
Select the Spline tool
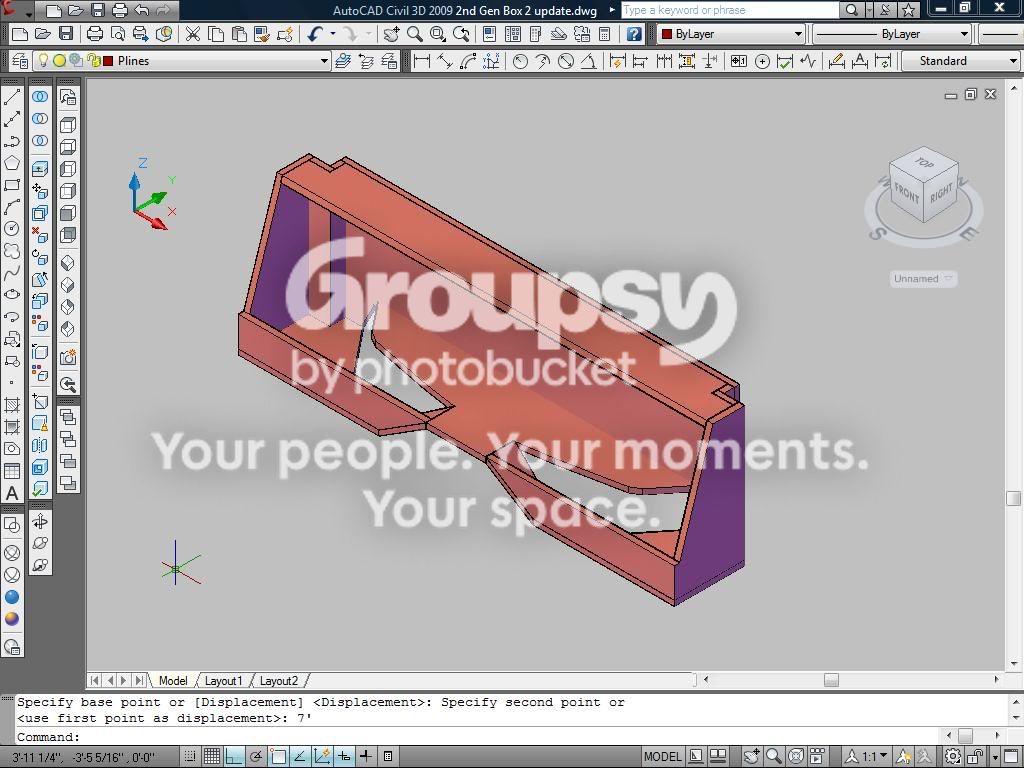point(12,274)
